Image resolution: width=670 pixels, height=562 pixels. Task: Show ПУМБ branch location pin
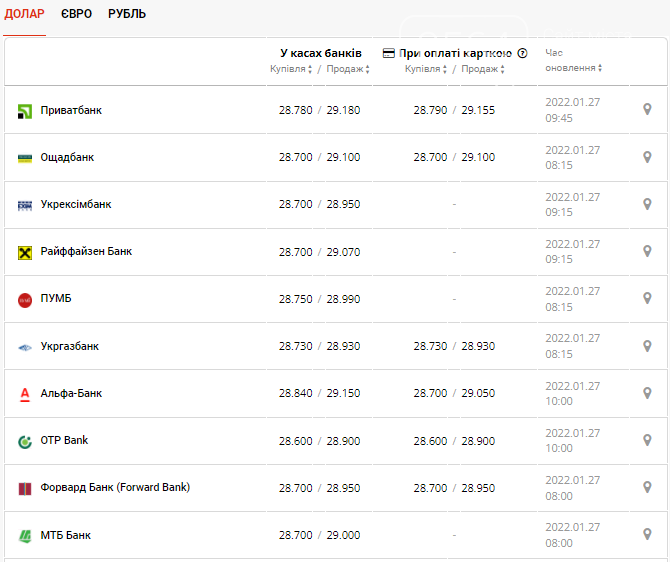647,298
